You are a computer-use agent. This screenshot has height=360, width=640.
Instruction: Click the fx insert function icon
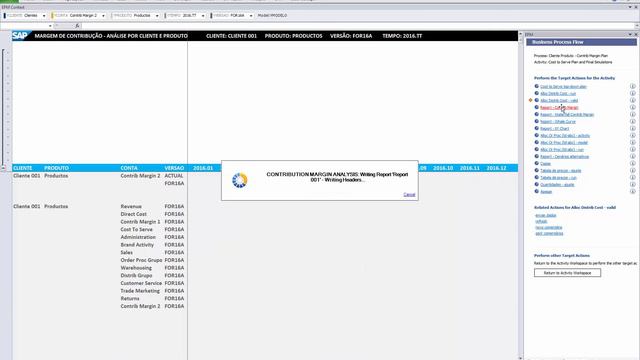(77, 26)
